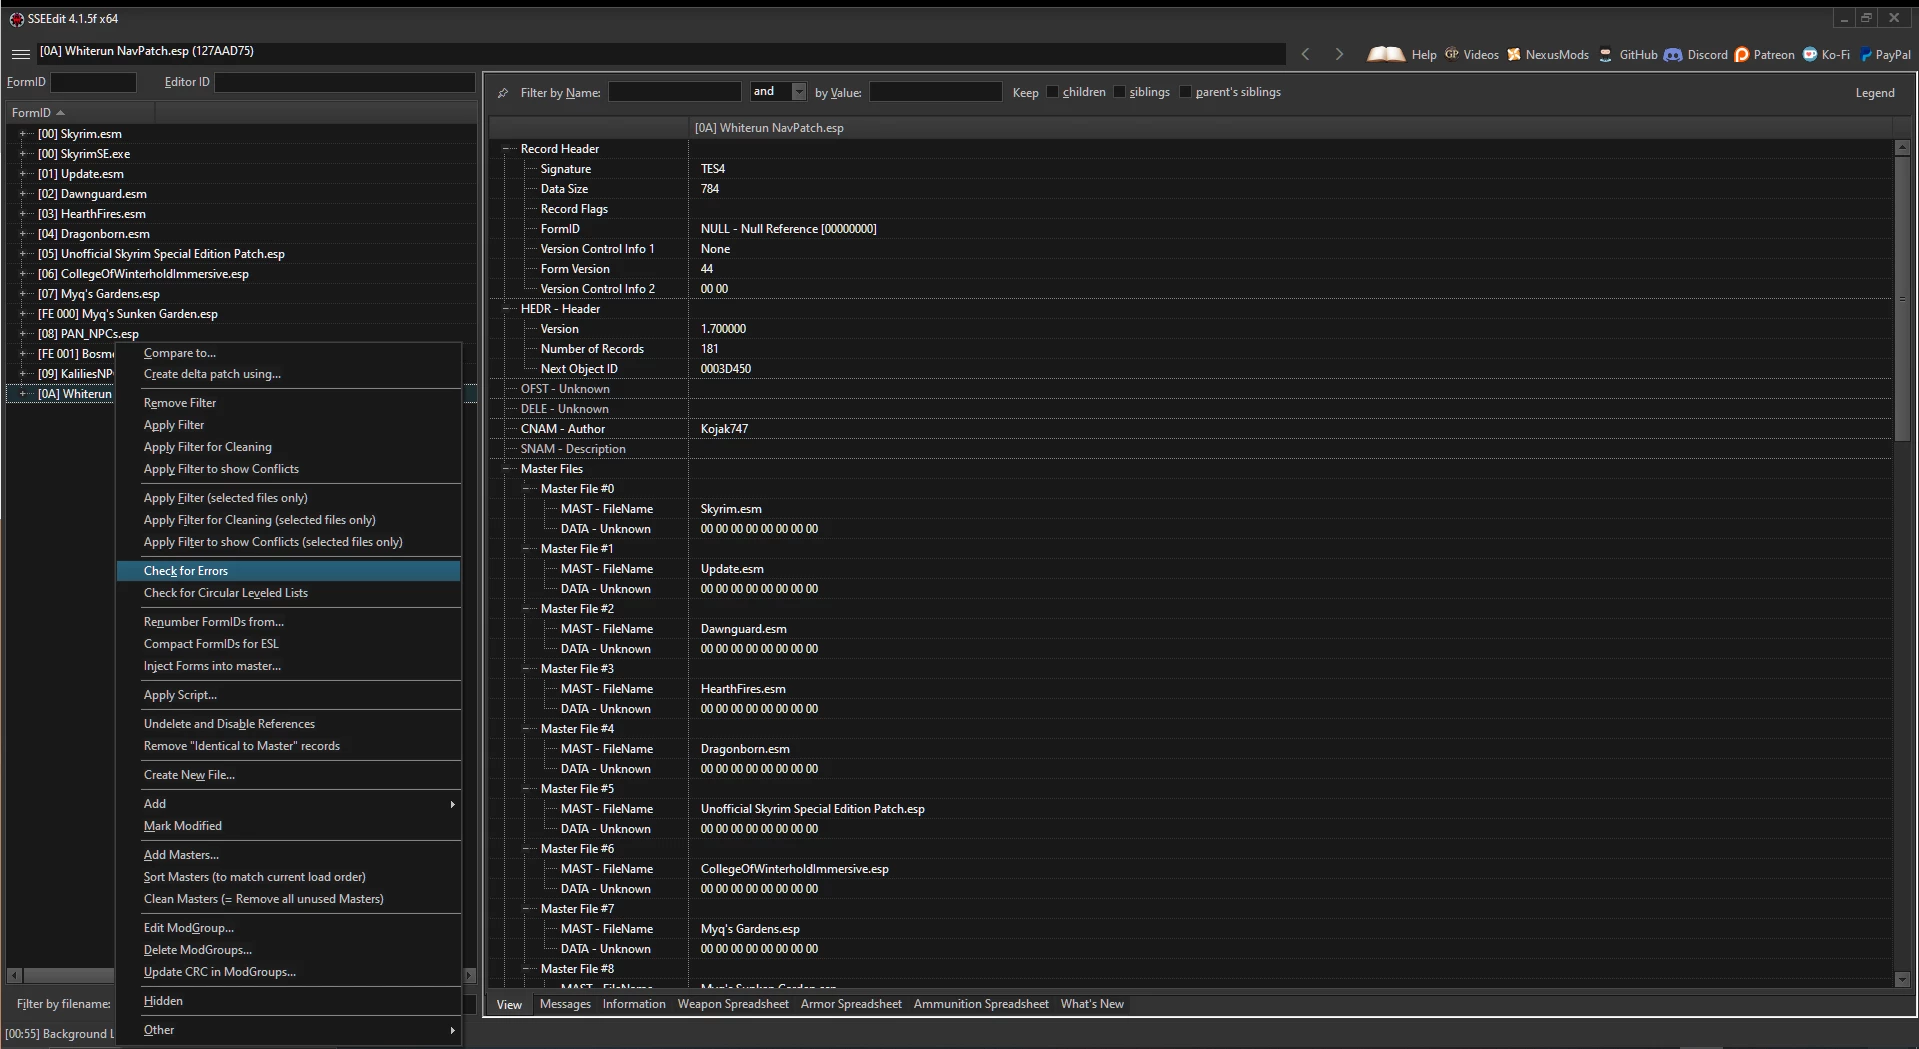The height and width of the screenshot is (1049, 1919).
Task: Click the Legend button
Action: tap(1875, 92)
